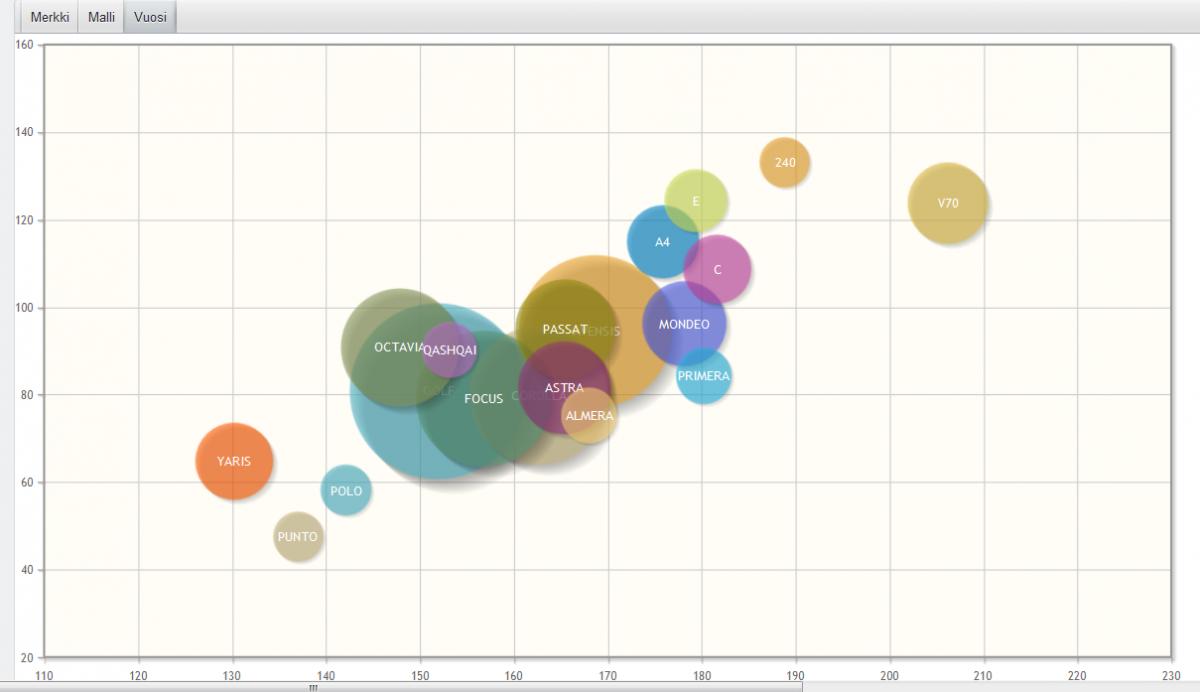Open the Malli tab
Image resolution: width=1200 pixels, height=692 pixels.
(x=101, y=17)
